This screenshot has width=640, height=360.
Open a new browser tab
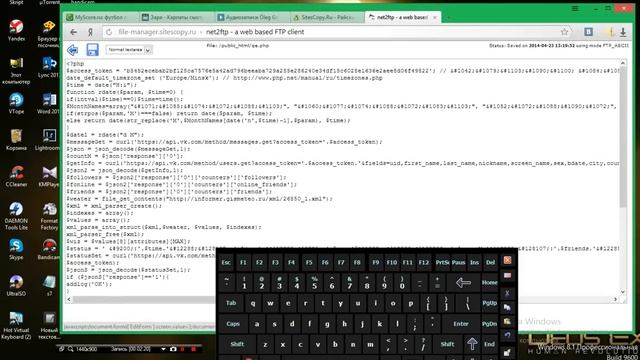click(x=448, y=17)
